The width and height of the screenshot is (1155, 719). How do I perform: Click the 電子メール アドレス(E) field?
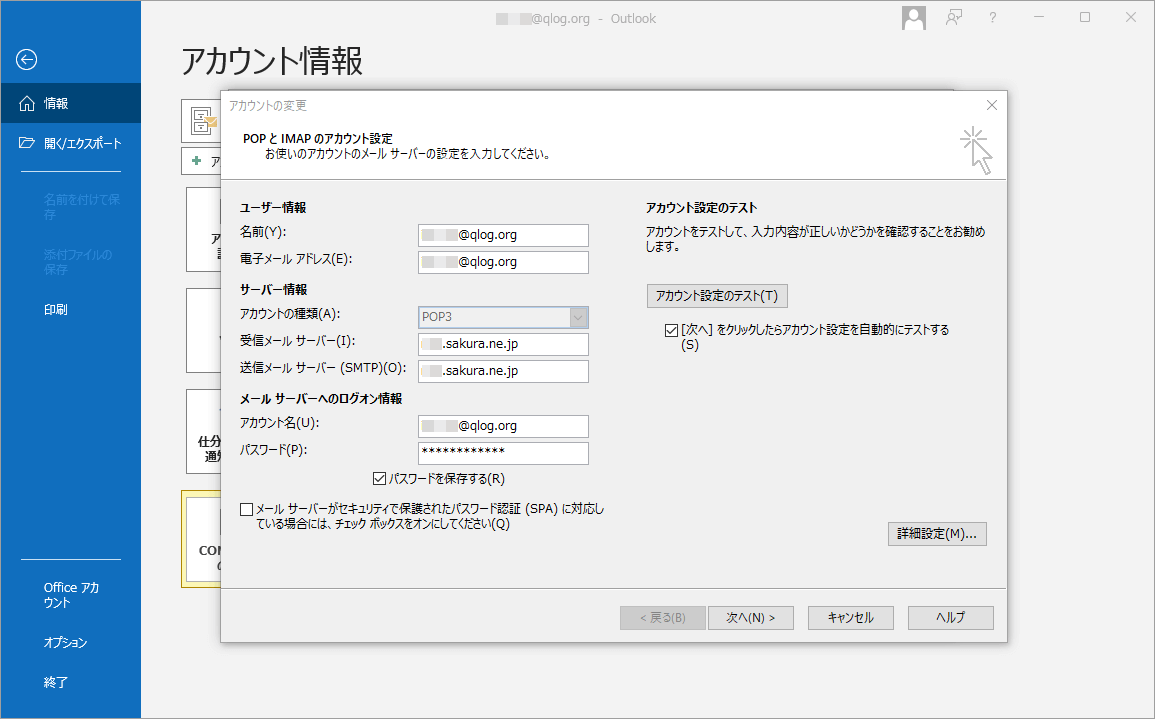[503, 262]
